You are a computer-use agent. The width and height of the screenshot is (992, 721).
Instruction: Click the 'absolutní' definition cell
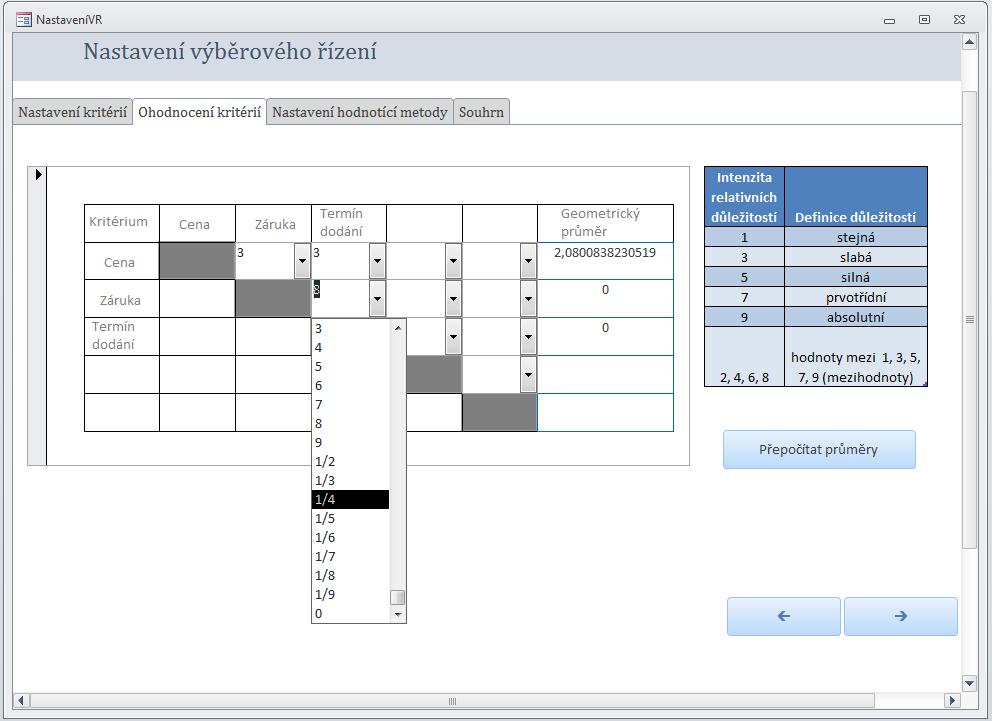click(x=855, y=317)
